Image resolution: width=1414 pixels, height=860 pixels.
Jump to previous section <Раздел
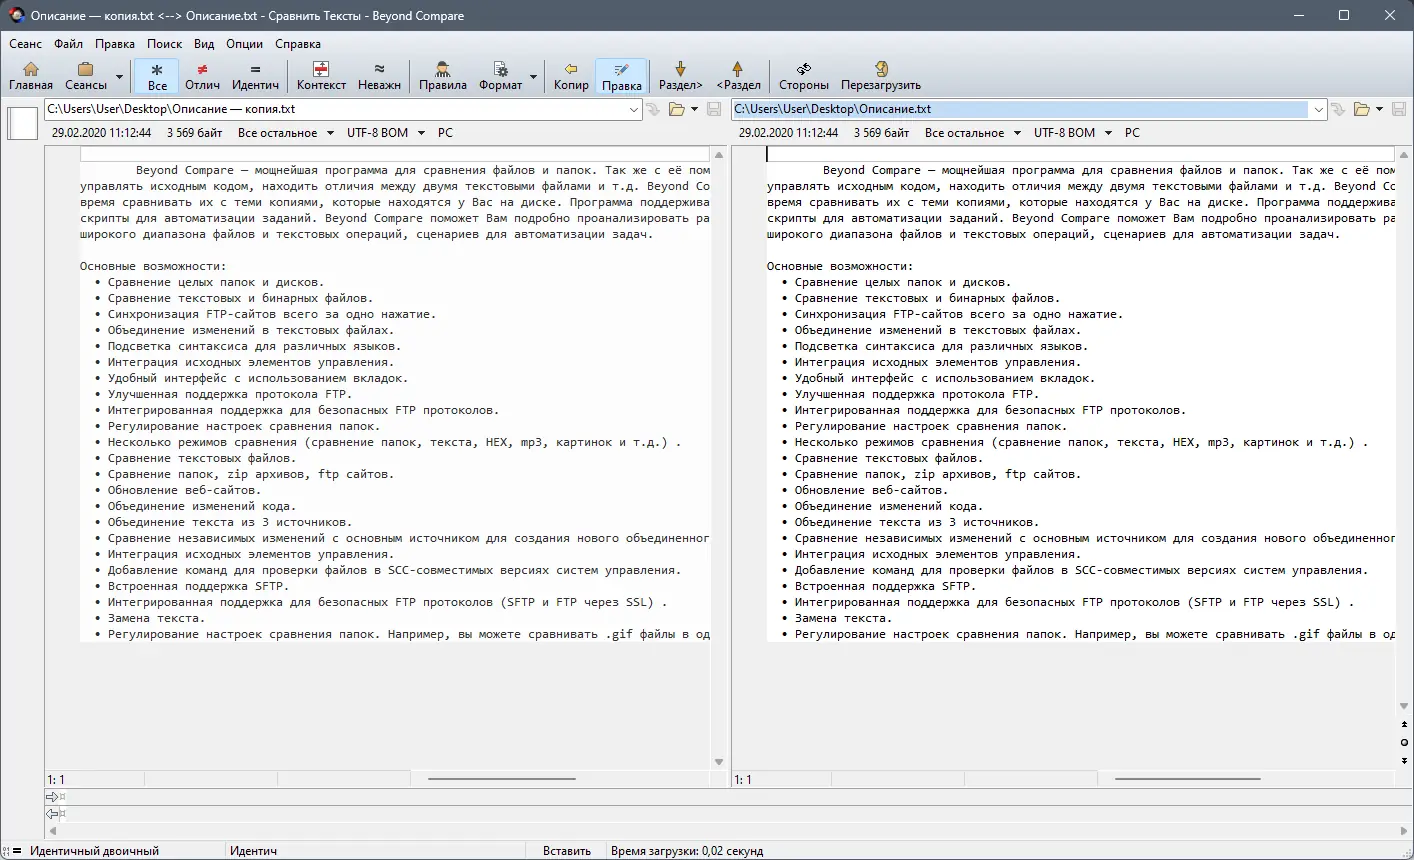738,76
